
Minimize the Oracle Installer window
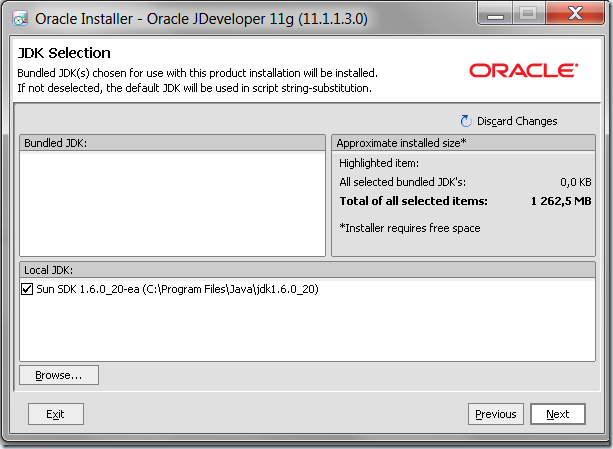pos(495,14)
